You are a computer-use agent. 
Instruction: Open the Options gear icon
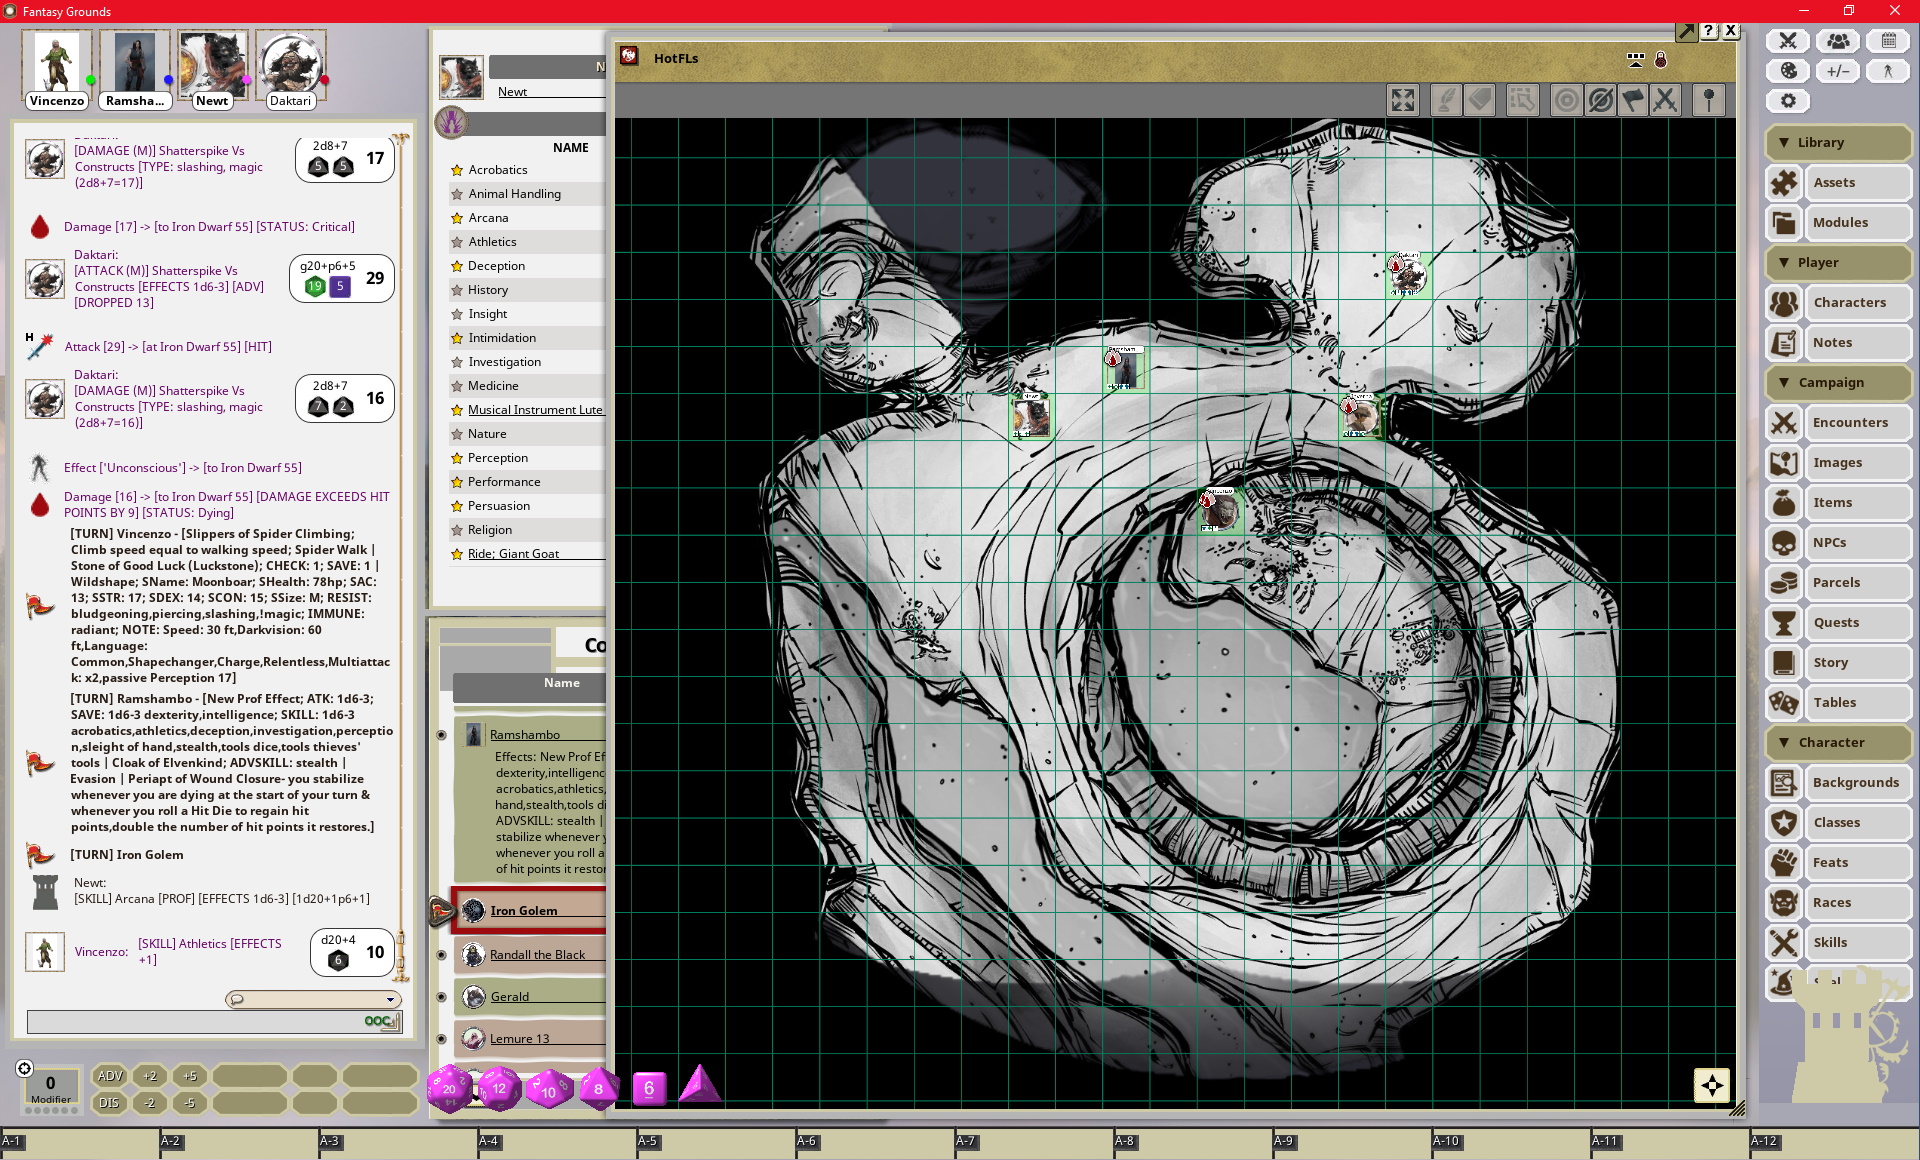(x=1788, y=101)
